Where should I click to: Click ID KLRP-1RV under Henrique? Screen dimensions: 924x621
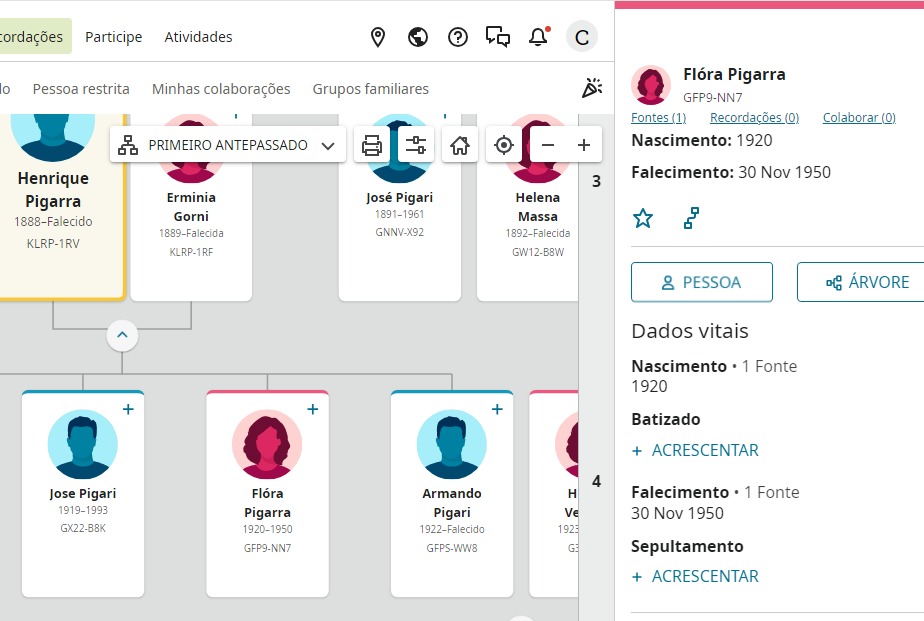(53, 243)
